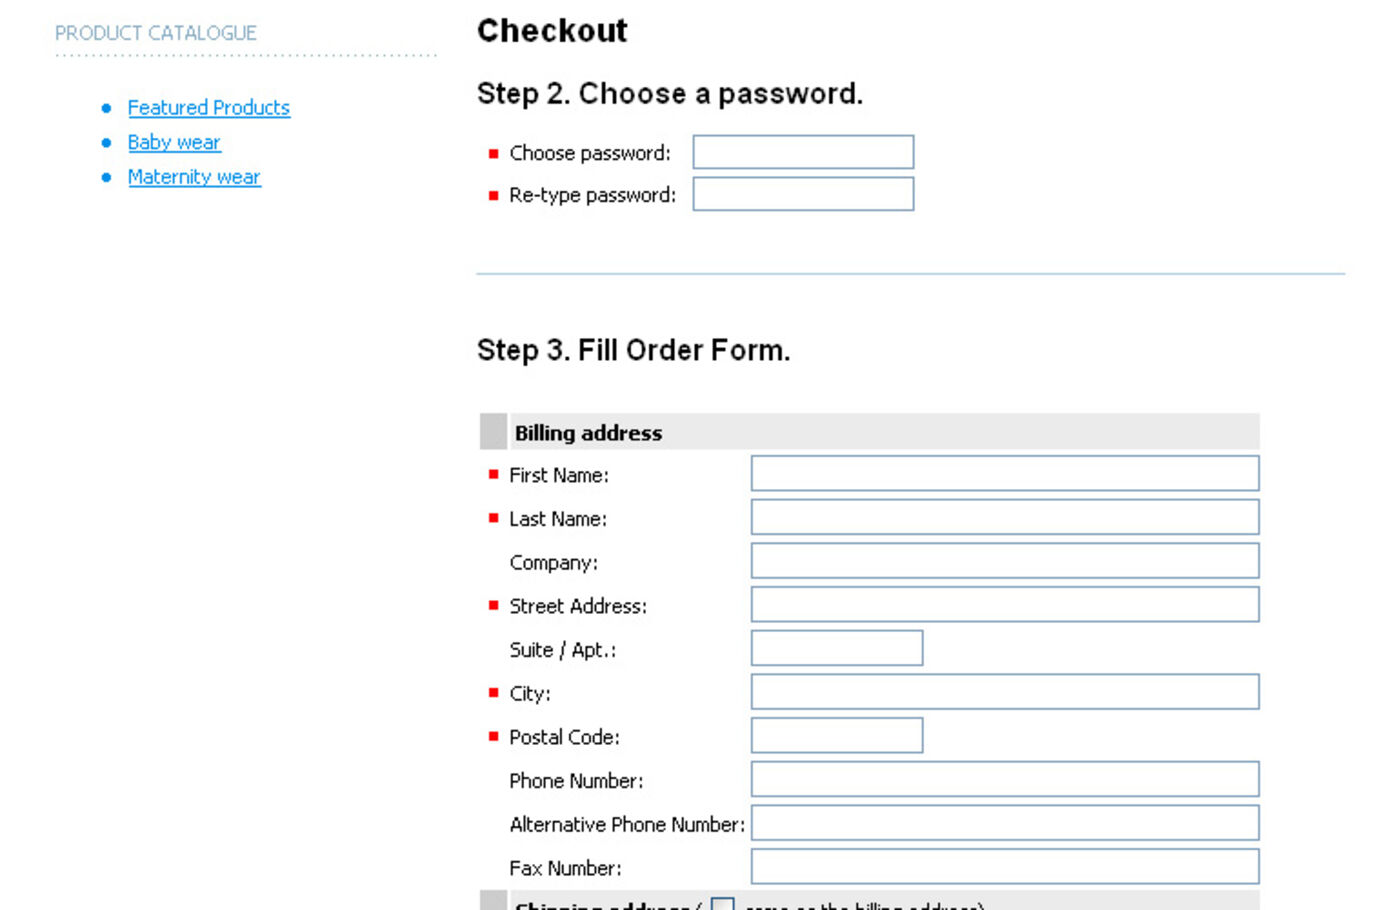Image resolution: width=1400 pixels, height=910 pixels.
Task: Select the Fax Number input box
Action: coord(1004,867)
